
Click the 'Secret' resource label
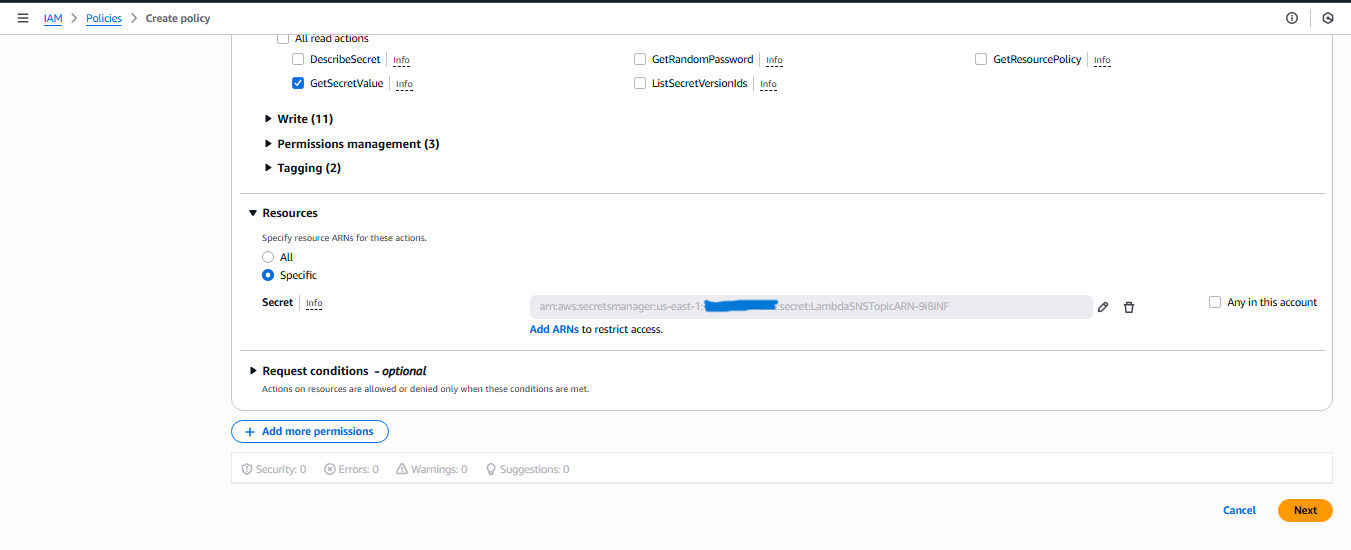click(278, 302)
